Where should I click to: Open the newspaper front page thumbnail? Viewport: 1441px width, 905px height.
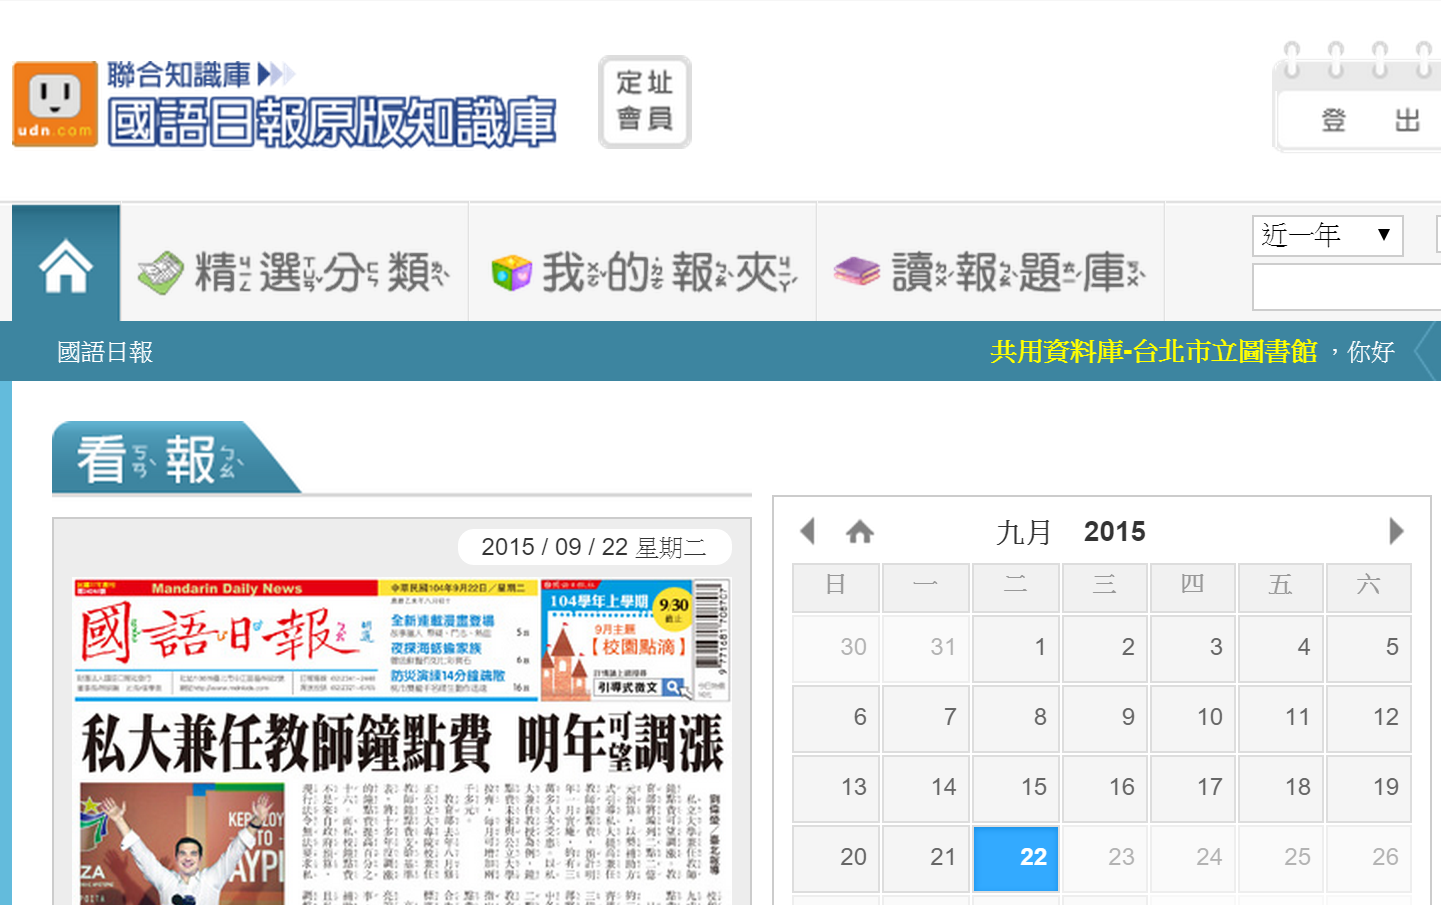[x=402, y=742]
